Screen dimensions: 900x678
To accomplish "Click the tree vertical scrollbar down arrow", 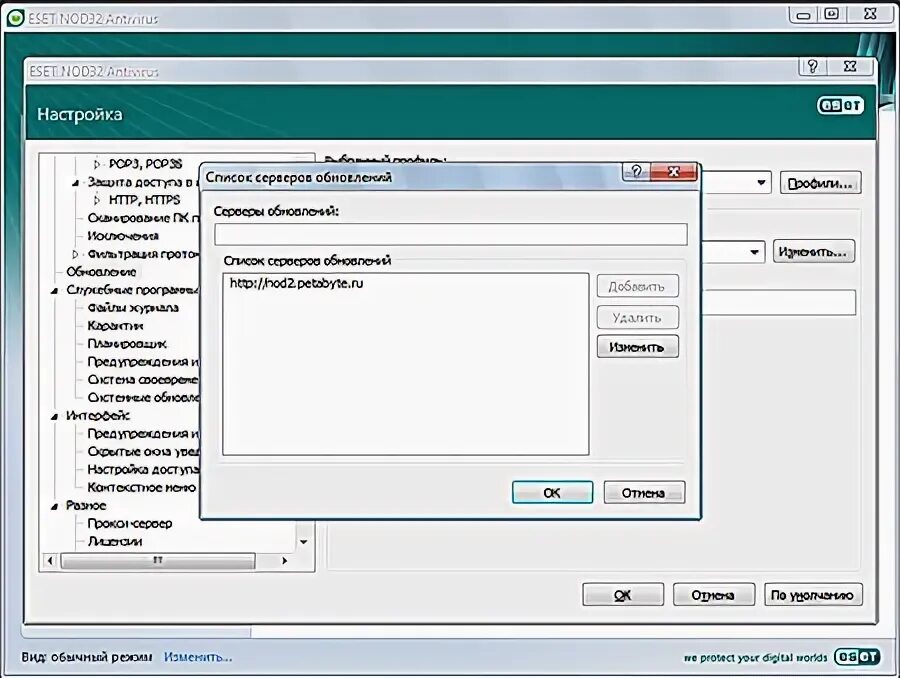I will point(304,542).
